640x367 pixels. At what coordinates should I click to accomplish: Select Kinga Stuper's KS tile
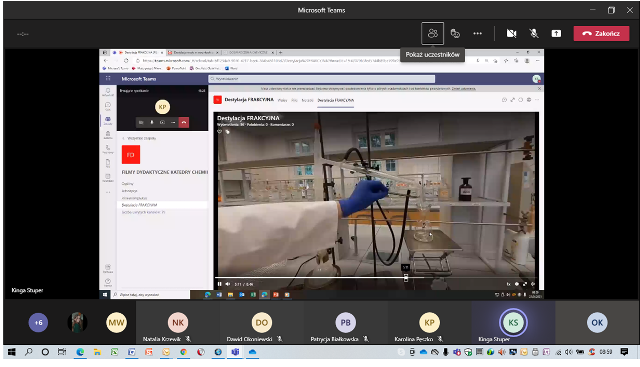click(x=513, y=323)
